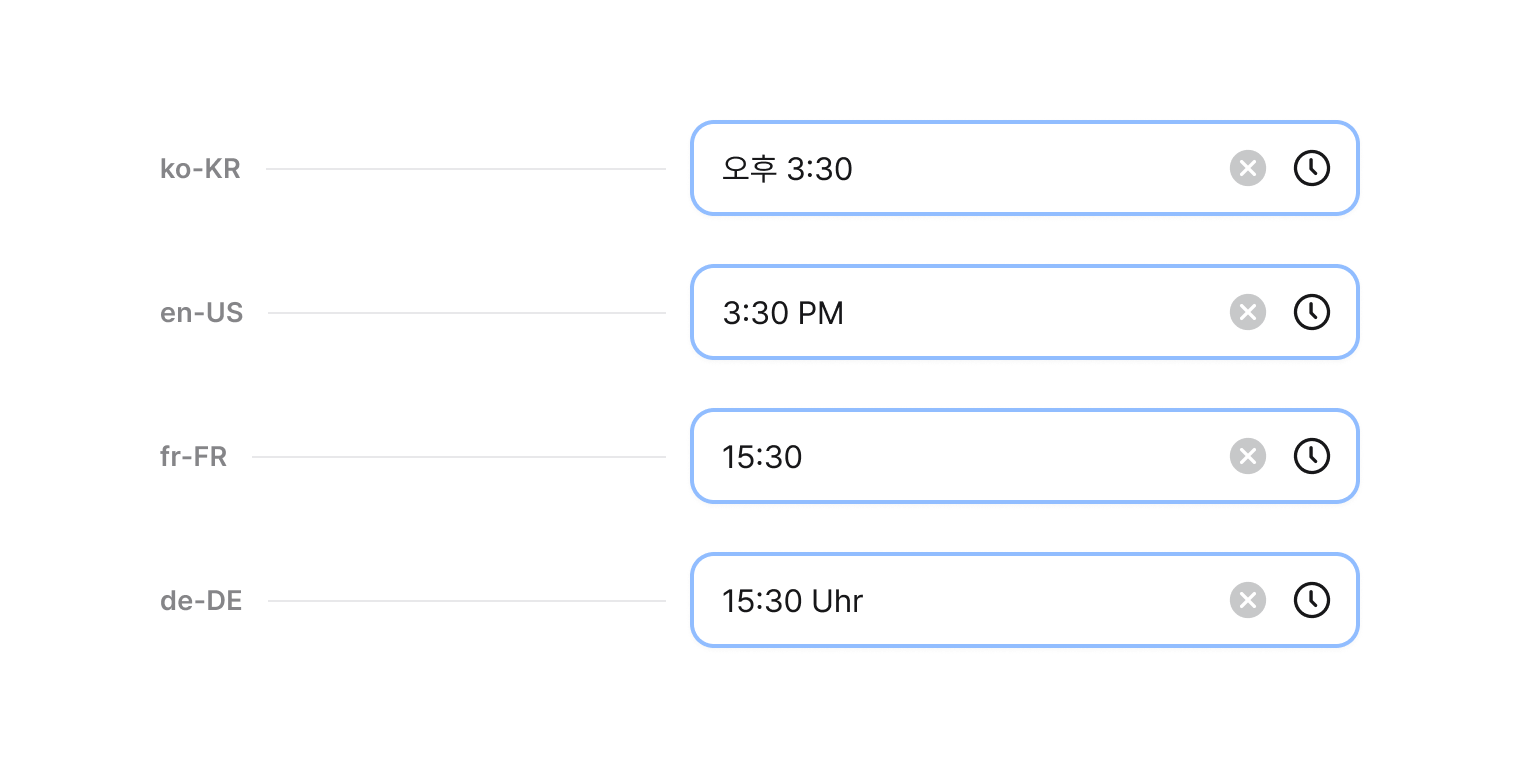
Task: Click the divider line beside en-US
Action: pos(466,313)
